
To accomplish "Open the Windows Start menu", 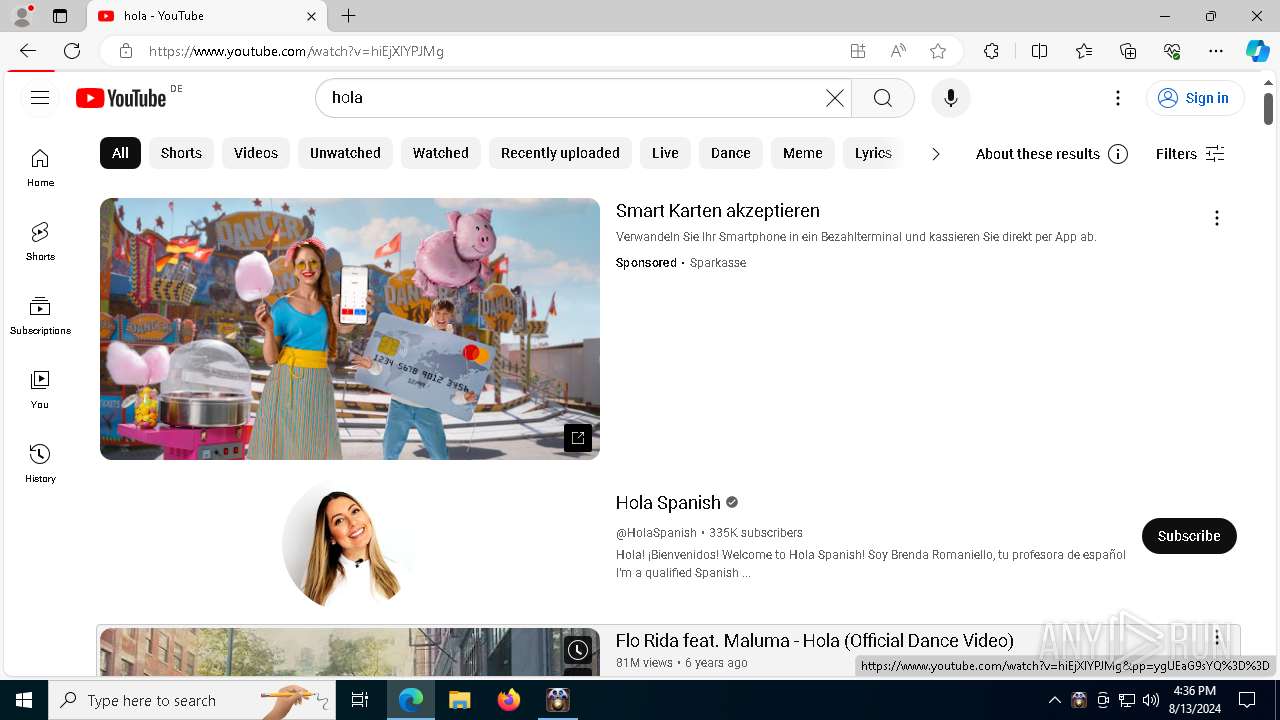I will point(24,700).
